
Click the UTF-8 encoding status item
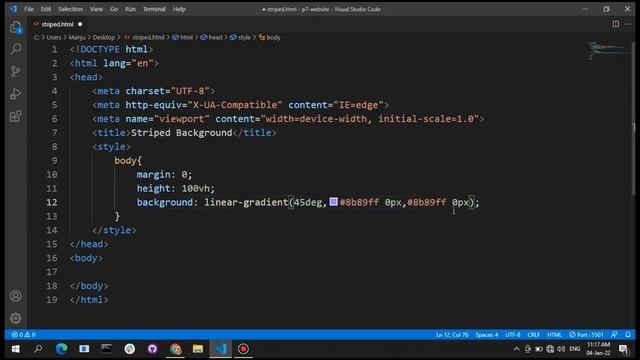pos(513,335)
